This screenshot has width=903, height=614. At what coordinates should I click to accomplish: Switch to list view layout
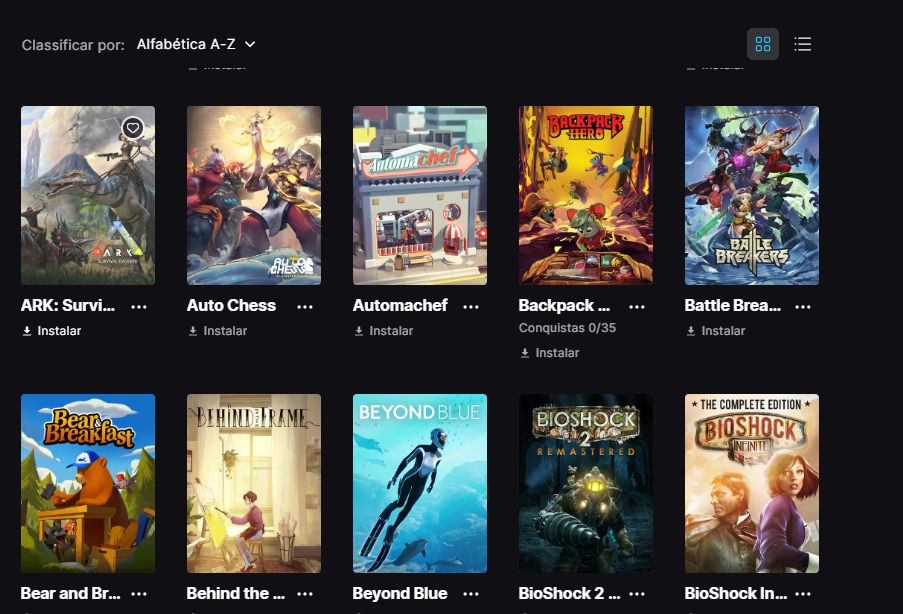pyautogui.click(x=802, y=44)
